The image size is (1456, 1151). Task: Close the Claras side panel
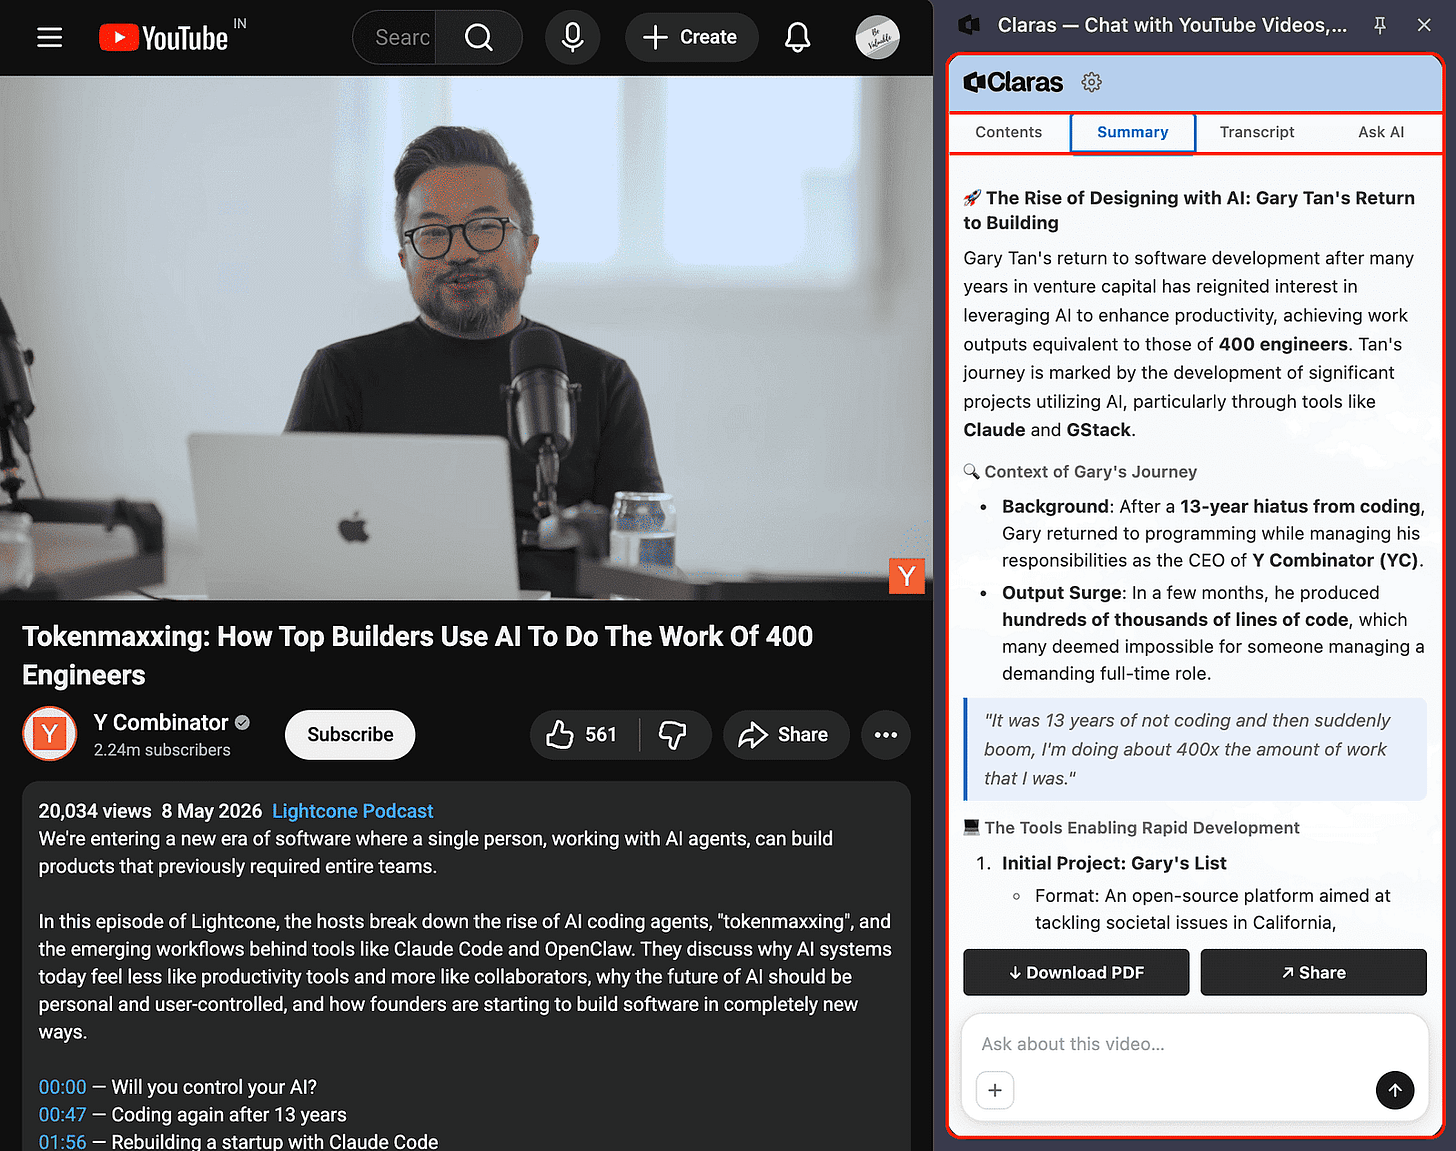click(1424, 25)
